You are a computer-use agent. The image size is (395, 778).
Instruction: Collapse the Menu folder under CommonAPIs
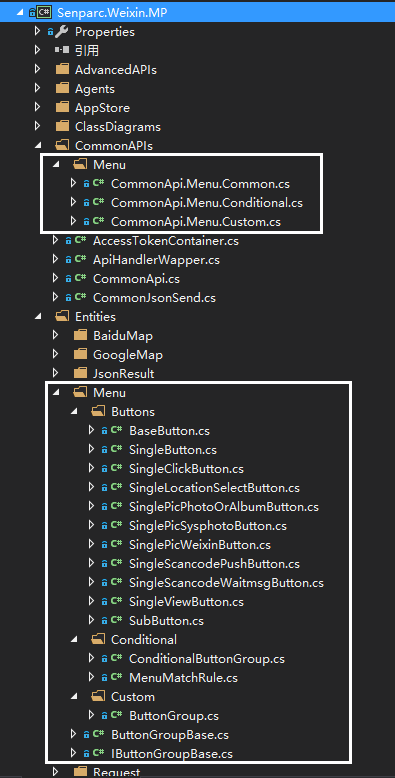coord(56,165)
